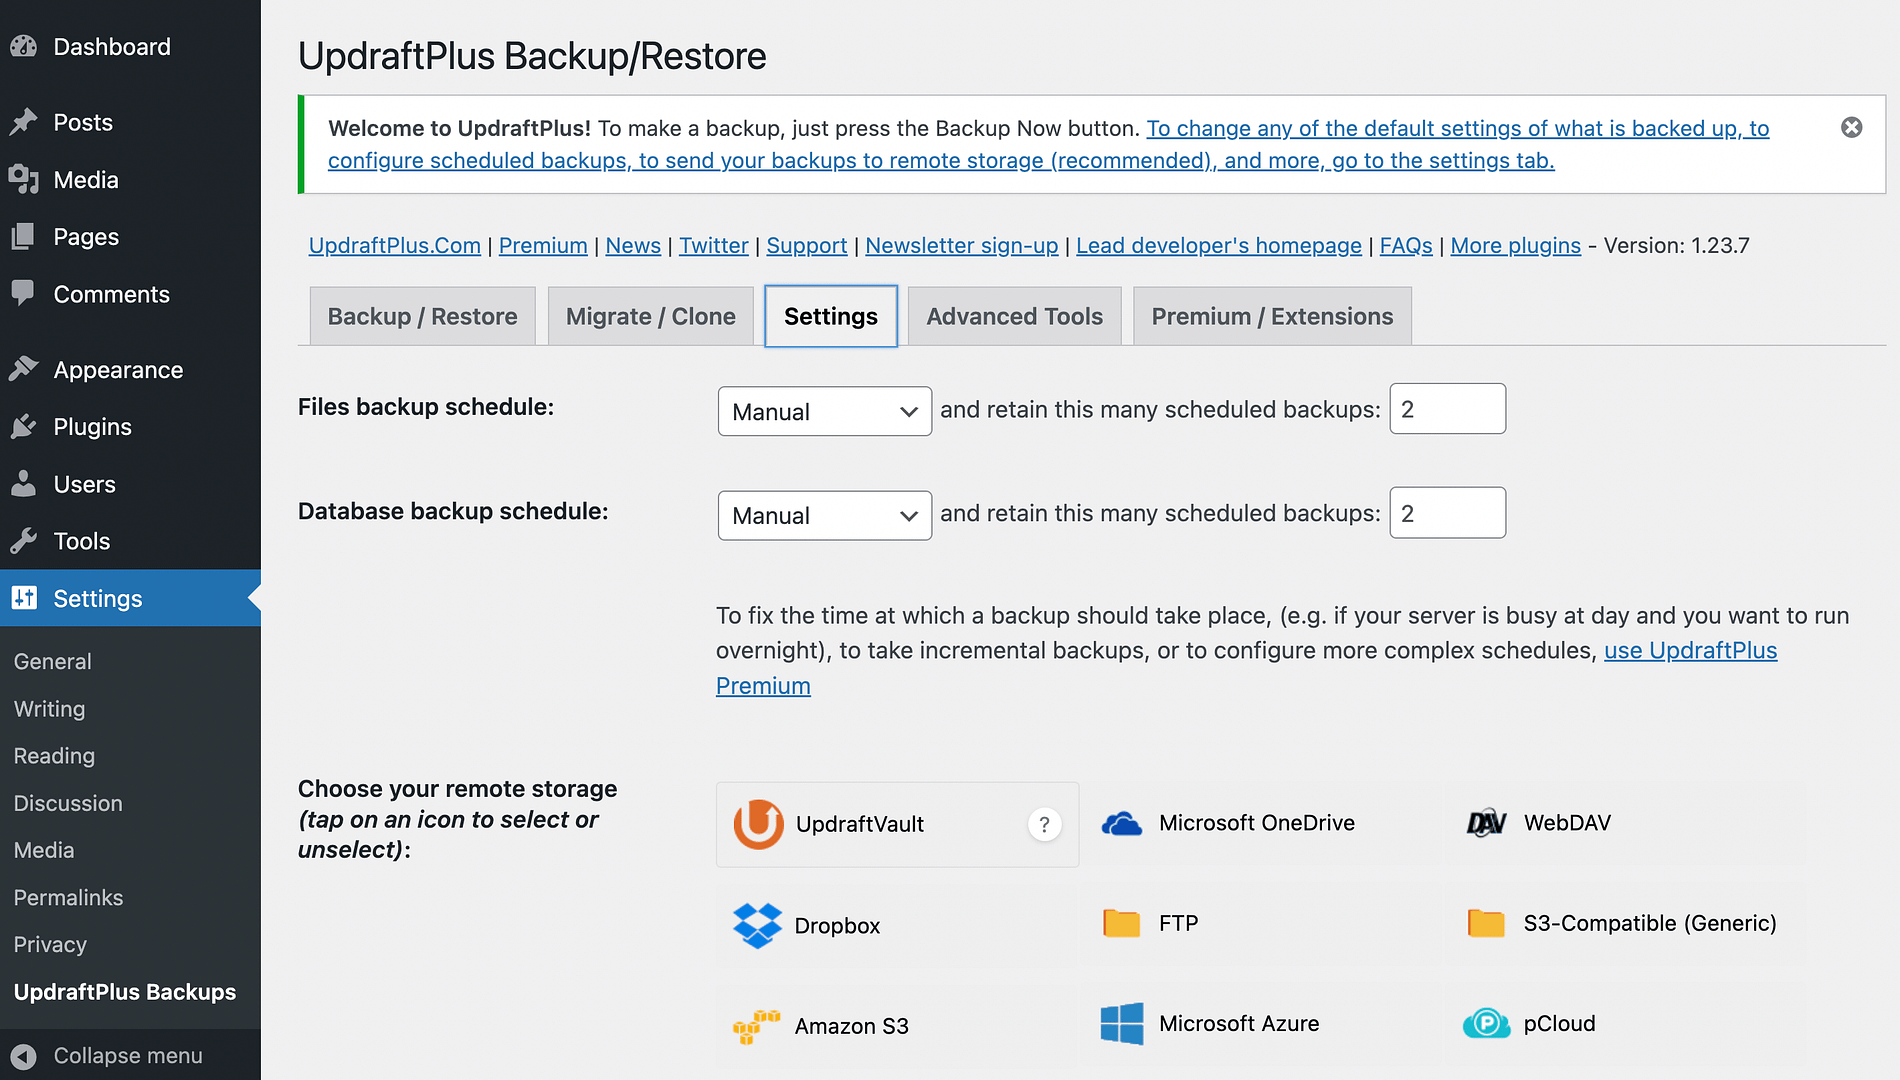
Task: Open the Files backup schedule dropdown
Action: (x=825, y=411)
